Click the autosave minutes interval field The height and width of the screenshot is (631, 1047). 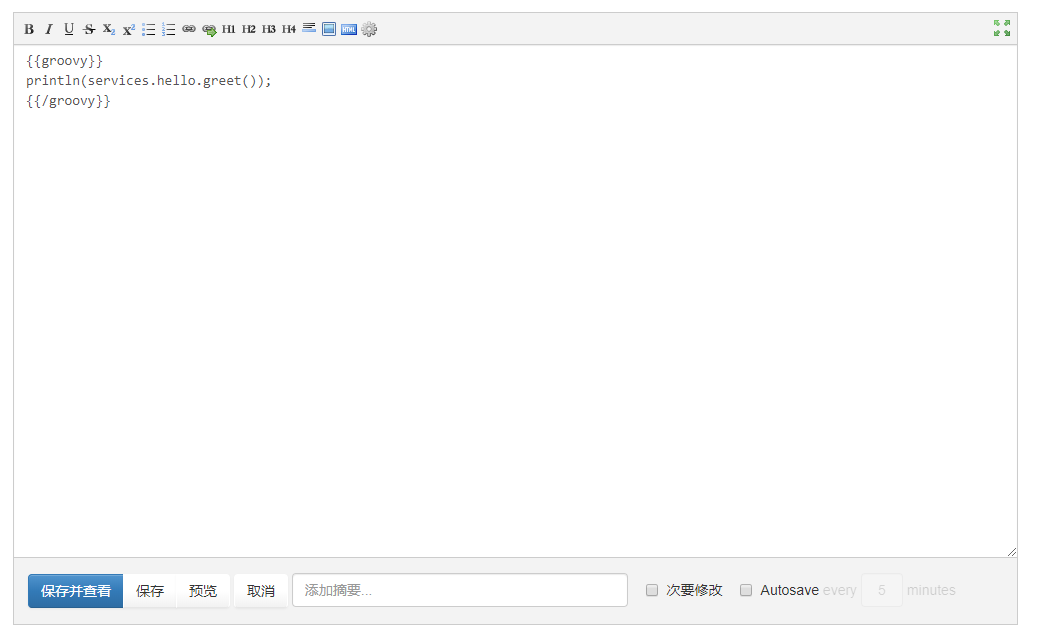pos(881,590)
